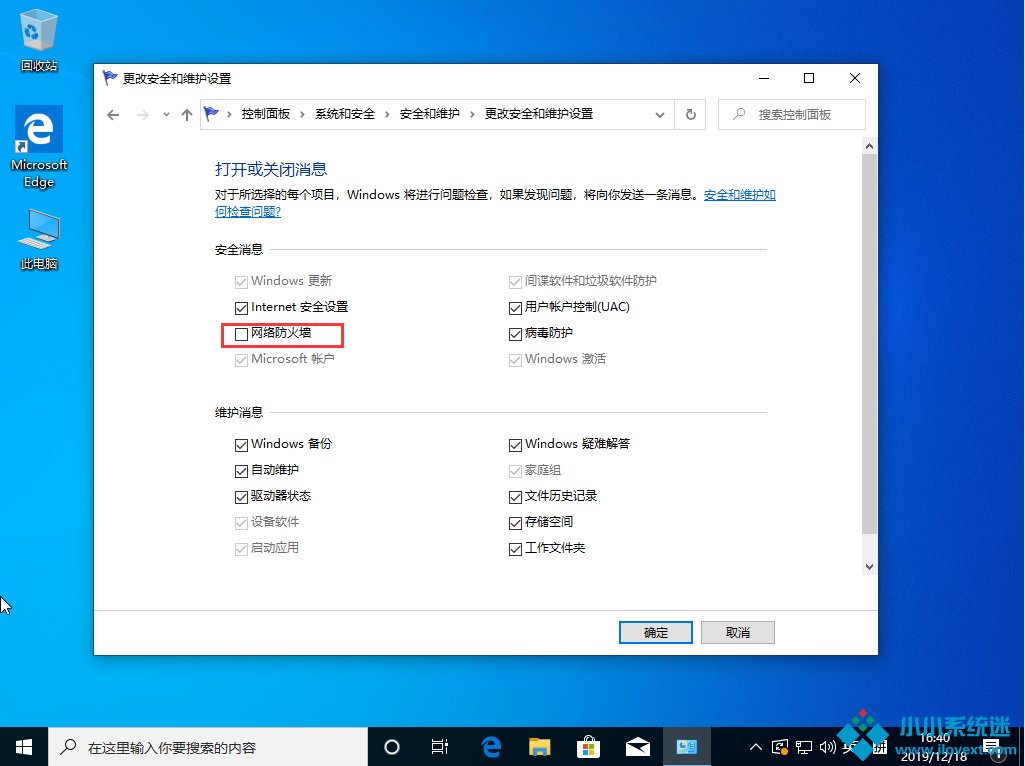The image size is (1025, 766).
Task: Open Mail app from the taskbar
Action: click(x=637, y=746)
